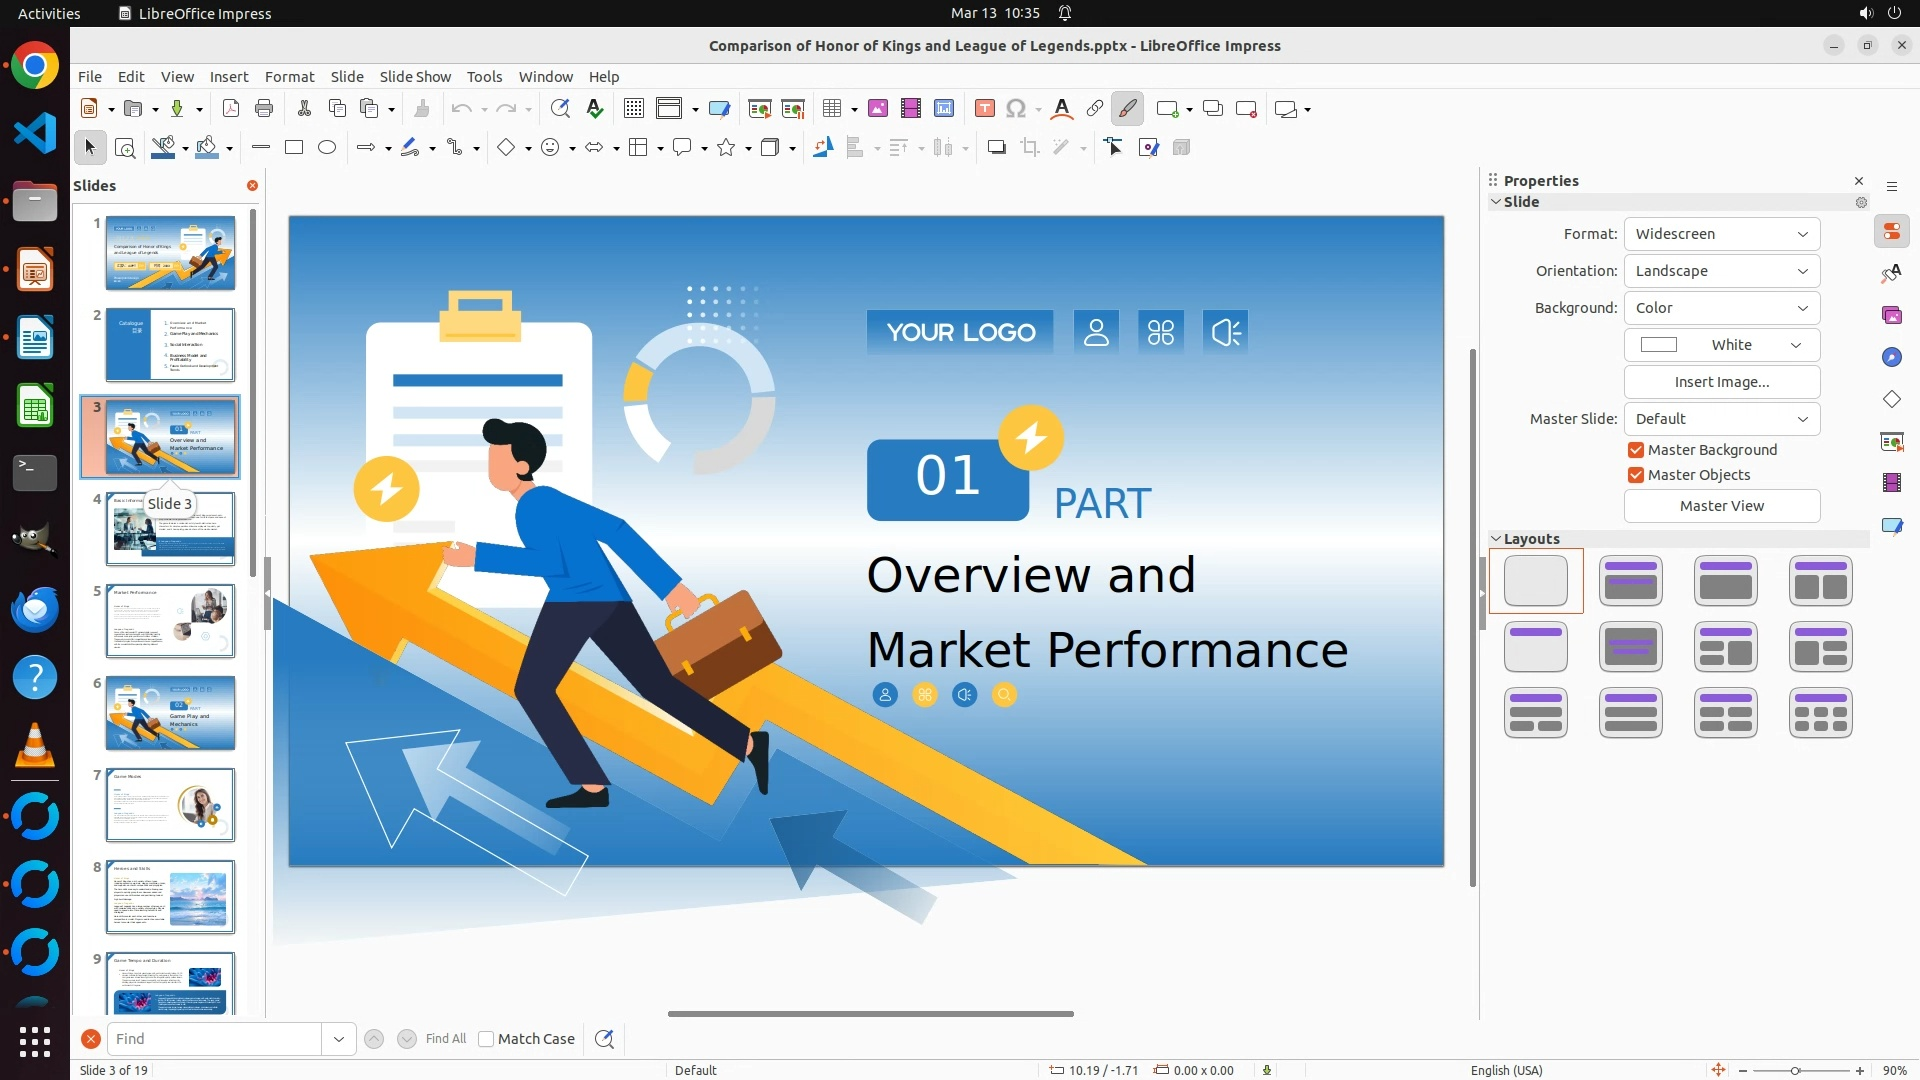Enable Match Case in find bar

pyautogui.click(x=486, y=1039)
